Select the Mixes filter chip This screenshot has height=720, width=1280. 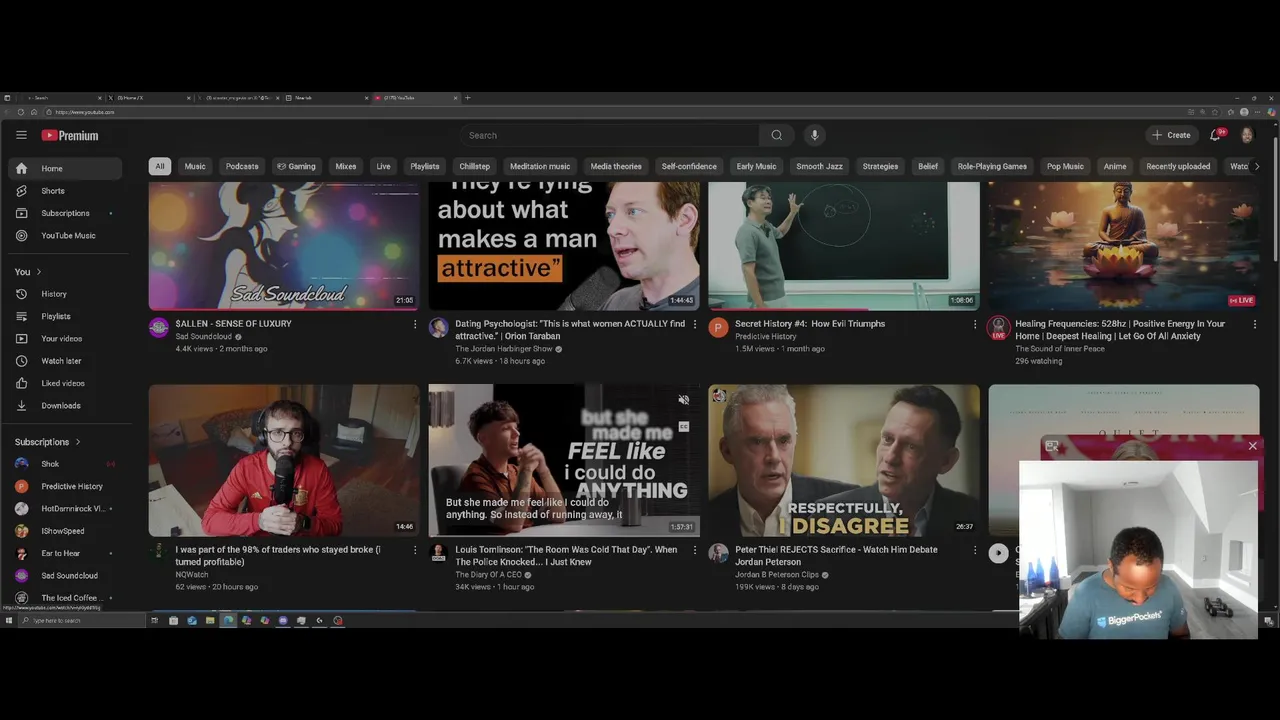346,166
